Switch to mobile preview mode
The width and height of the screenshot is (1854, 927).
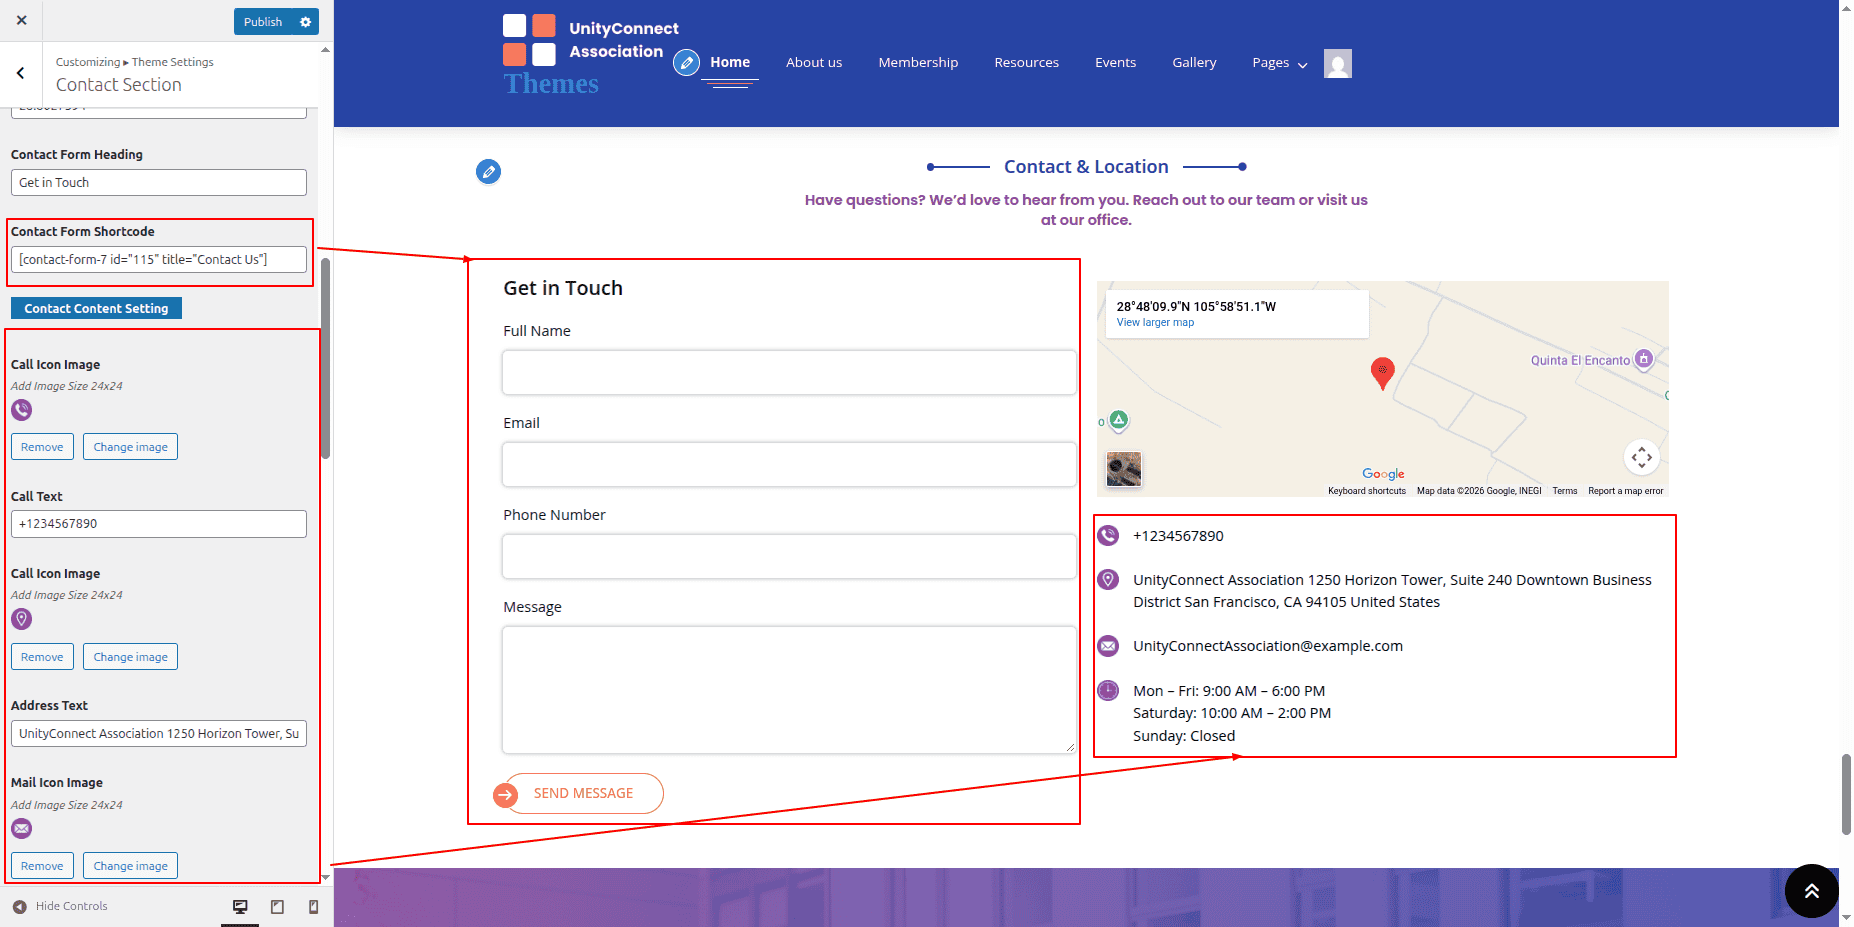point(313,906)
